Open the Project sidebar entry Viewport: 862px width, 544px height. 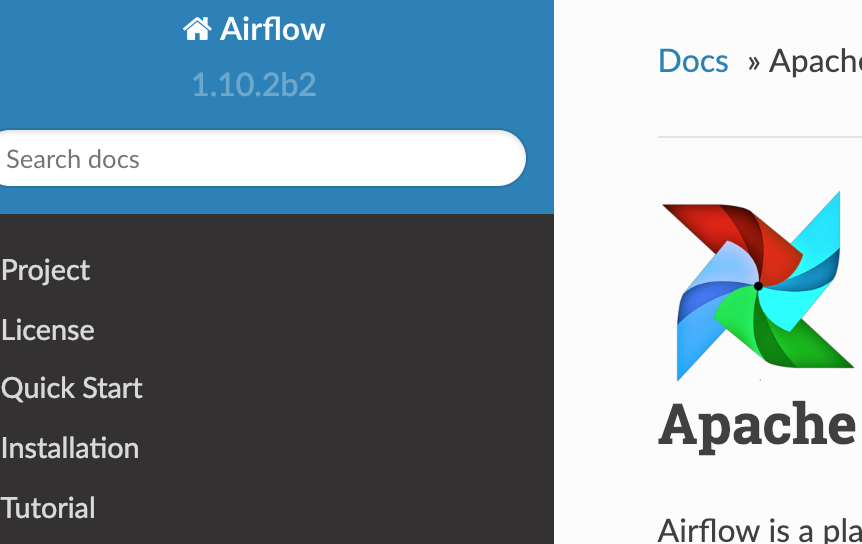(x=46, y=270)
